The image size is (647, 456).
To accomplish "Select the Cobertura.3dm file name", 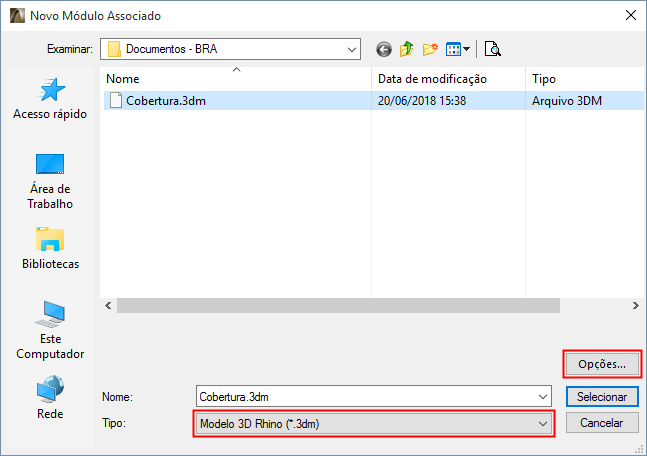I will (x=166, y=101).
